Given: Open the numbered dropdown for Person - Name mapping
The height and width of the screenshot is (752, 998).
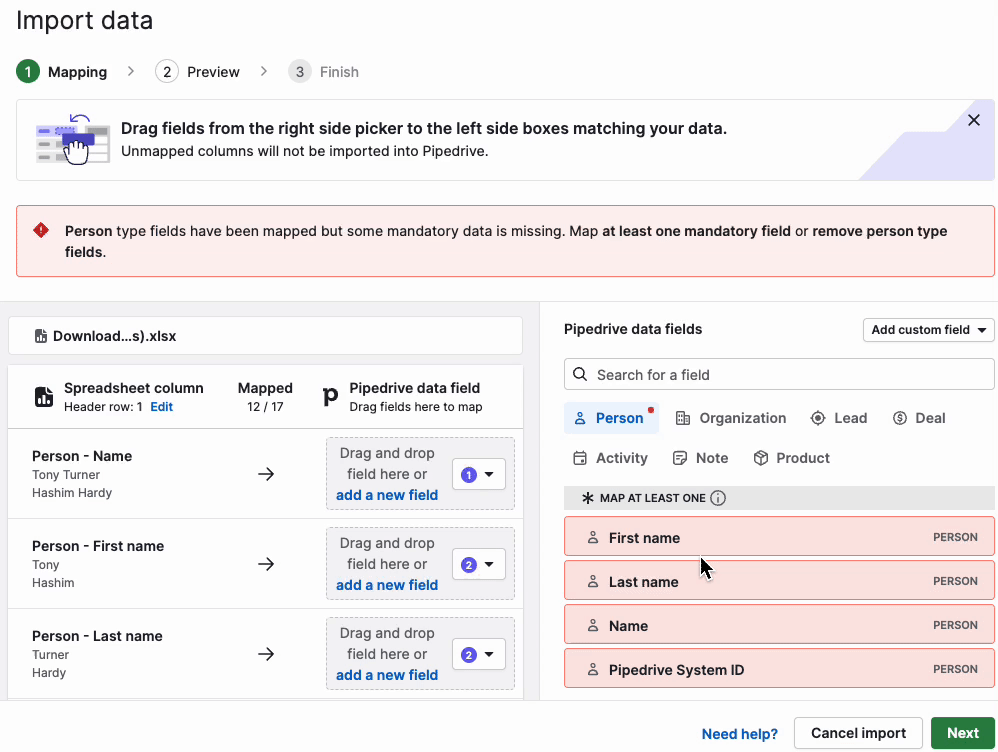Looking at the screenshot, I should click(x=478, y=474).
